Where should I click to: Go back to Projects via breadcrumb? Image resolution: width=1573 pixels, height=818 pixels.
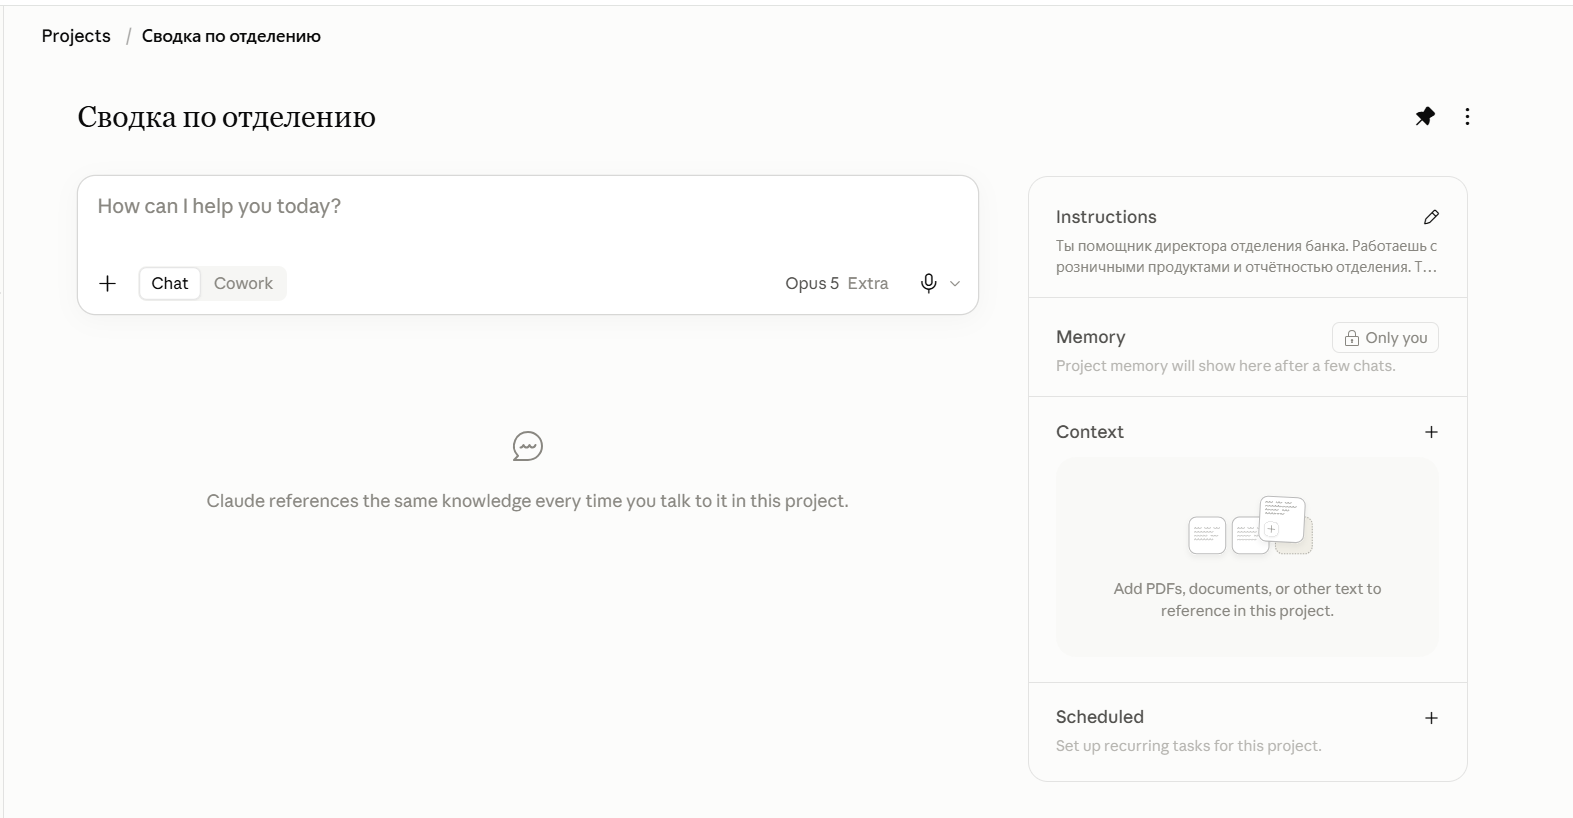coord(76,36)
